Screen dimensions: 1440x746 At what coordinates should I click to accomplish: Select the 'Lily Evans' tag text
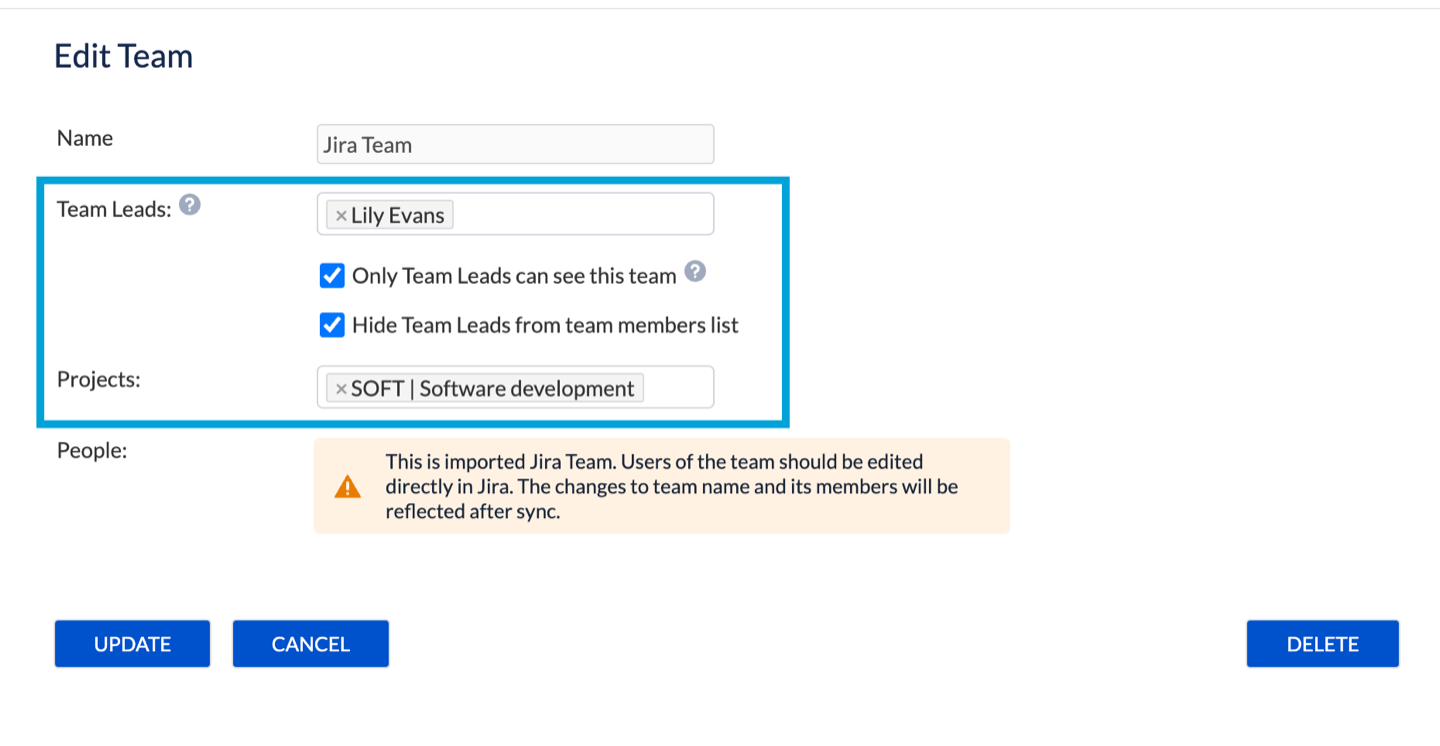pos(399,216)
